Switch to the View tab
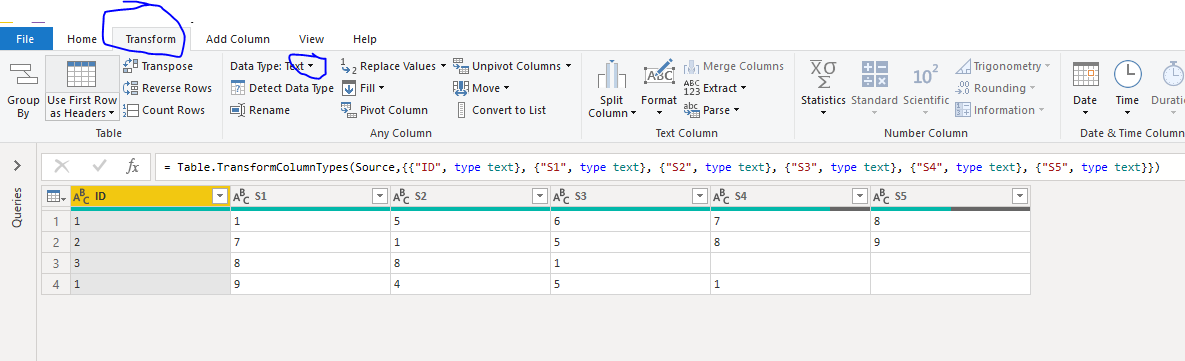Image resolution: width=1185 pixels, height=361 pixels. pos(311,39)
